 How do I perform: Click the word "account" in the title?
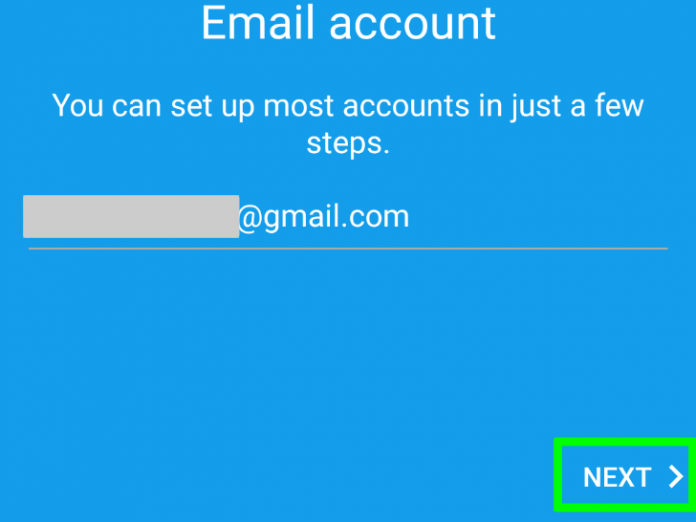coord(412,23)
